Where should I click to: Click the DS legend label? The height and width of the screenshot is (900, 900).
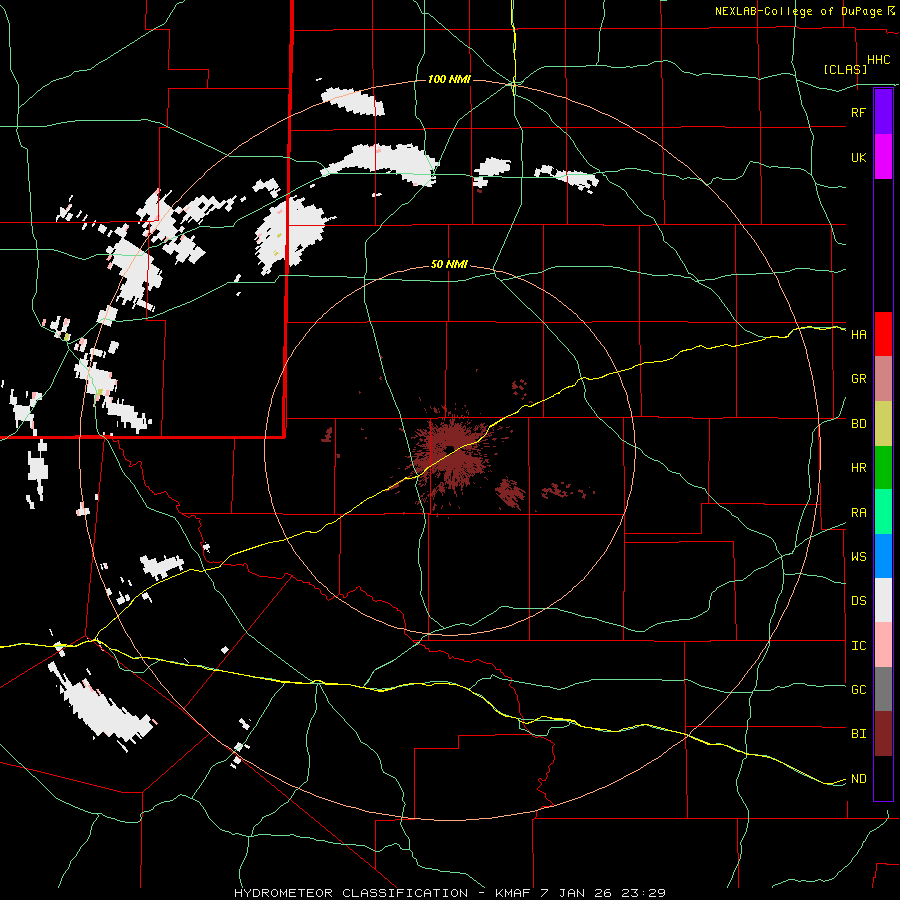click(x=859, y=600)
